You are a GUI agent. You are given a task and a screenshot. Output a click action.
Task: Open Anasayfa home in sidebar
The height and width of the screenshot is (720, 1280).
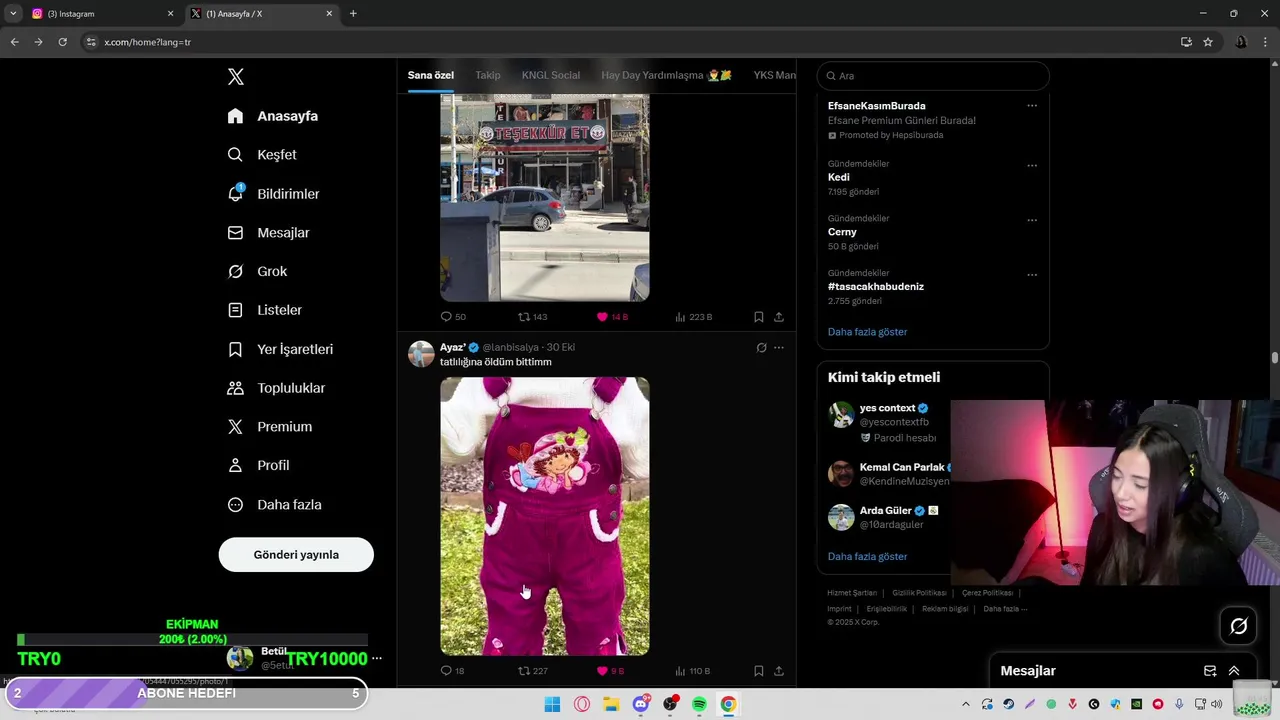point(273,116)
